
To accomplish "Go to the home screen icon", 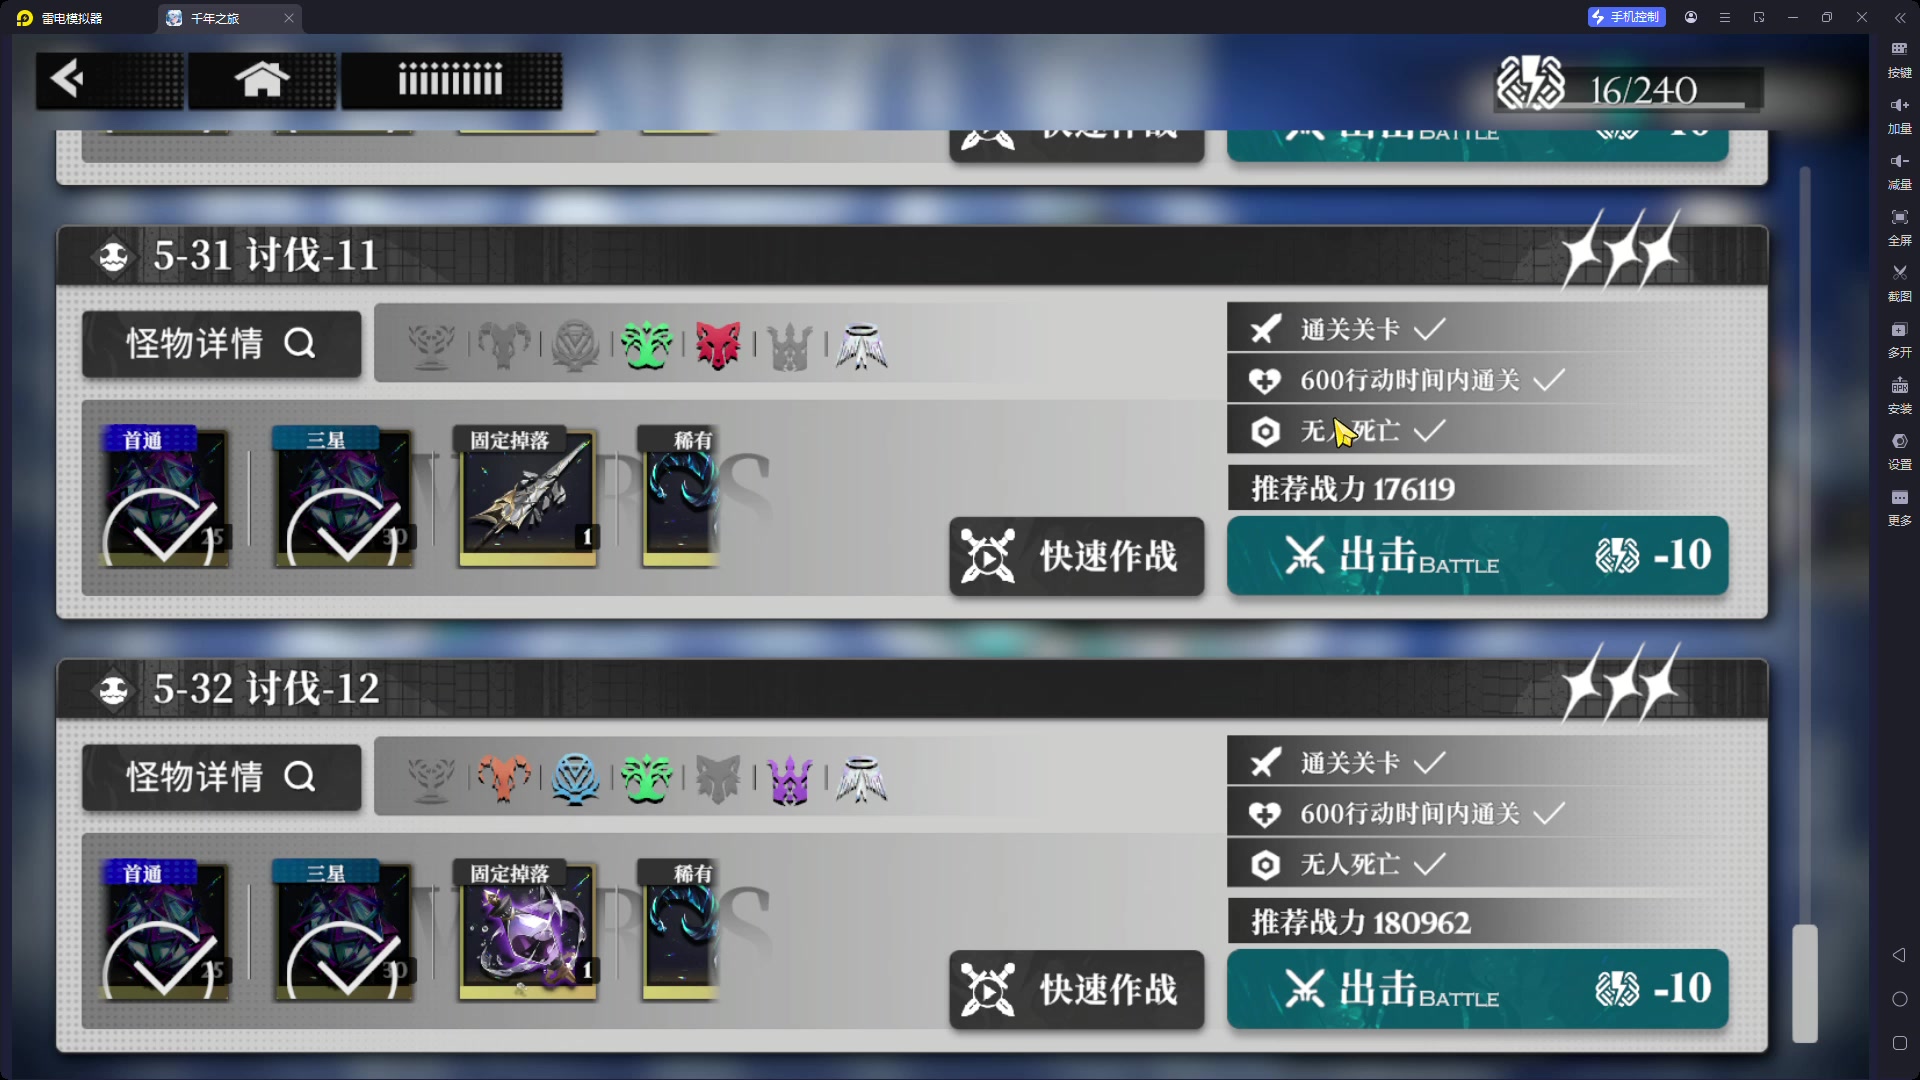I will click(262, 80).
